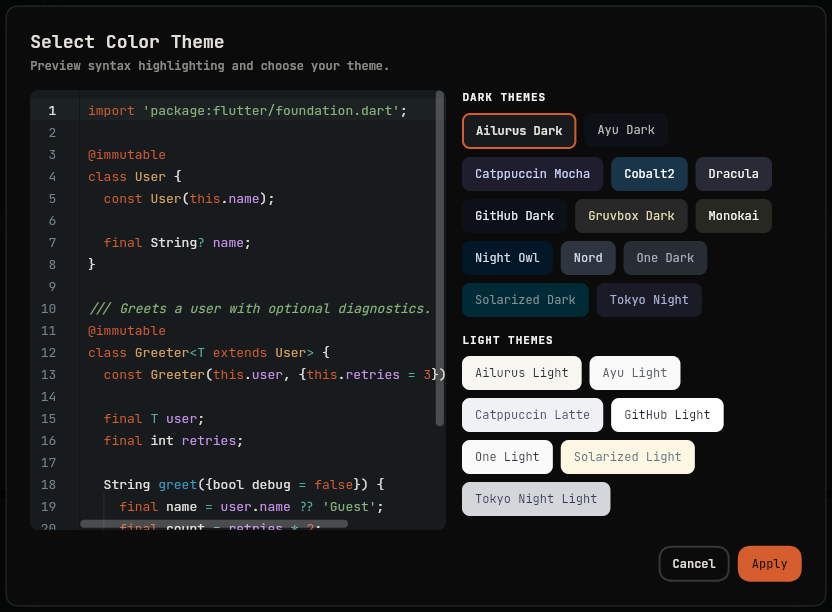Click the @immutable annotation on line 3
The height and width of the screenshot is (612, 832).
(126, 154)
